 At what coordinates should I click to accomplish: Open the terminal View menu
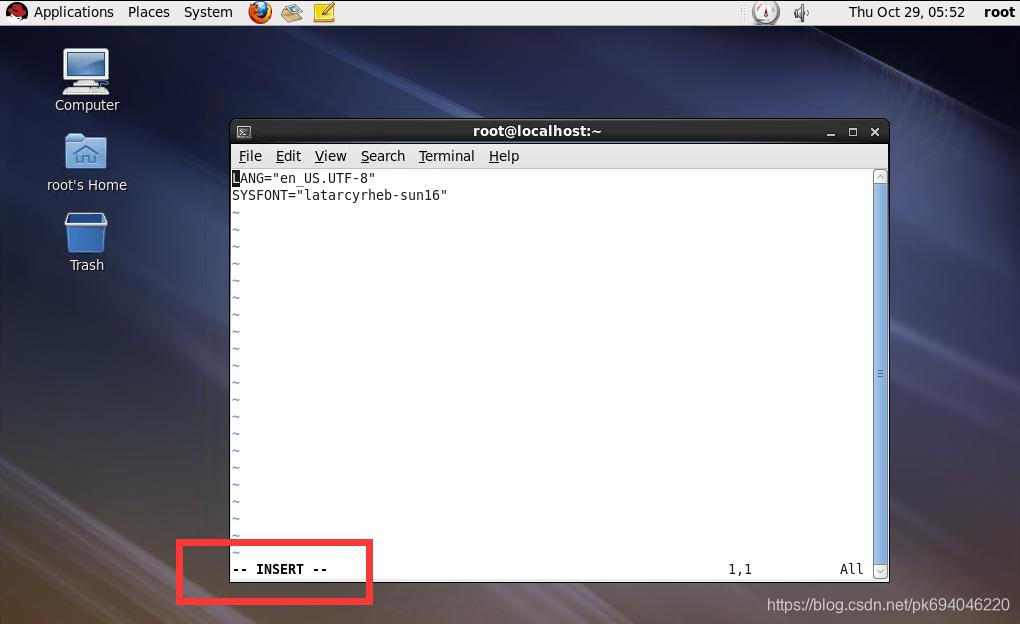(330, 156)
